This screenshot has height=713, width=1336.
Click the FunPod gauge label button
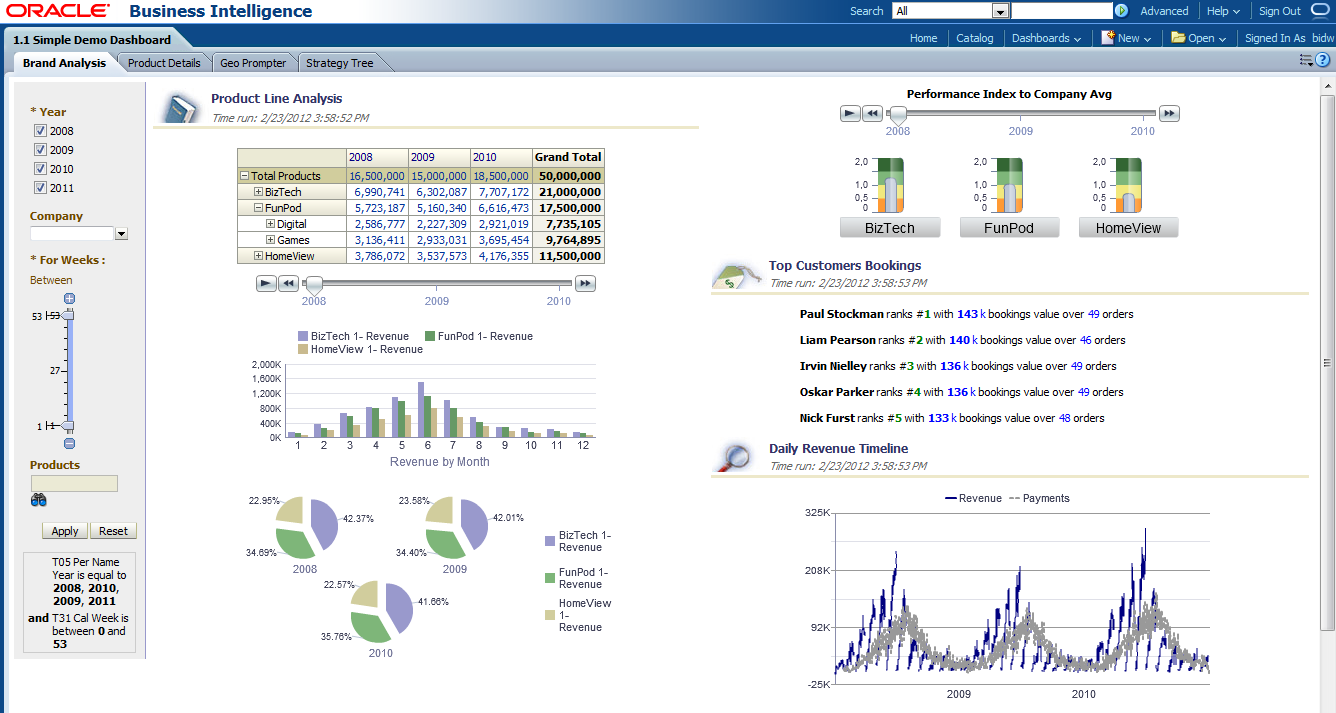(1009, 228)
